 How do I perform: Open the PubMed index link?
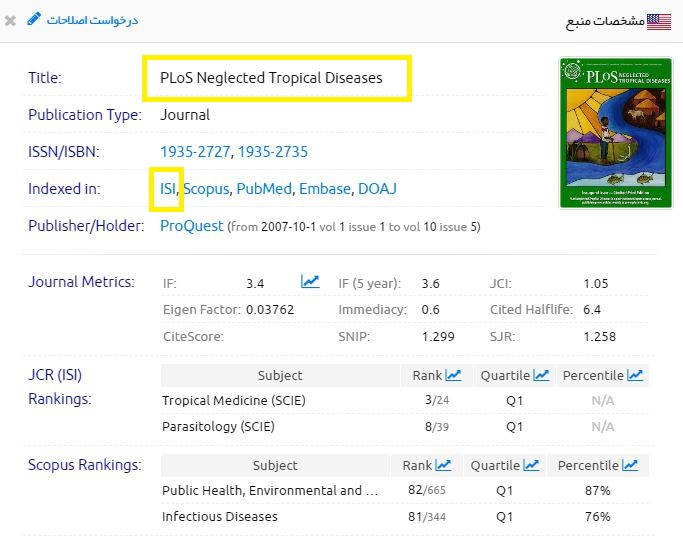tap(264, 188)
